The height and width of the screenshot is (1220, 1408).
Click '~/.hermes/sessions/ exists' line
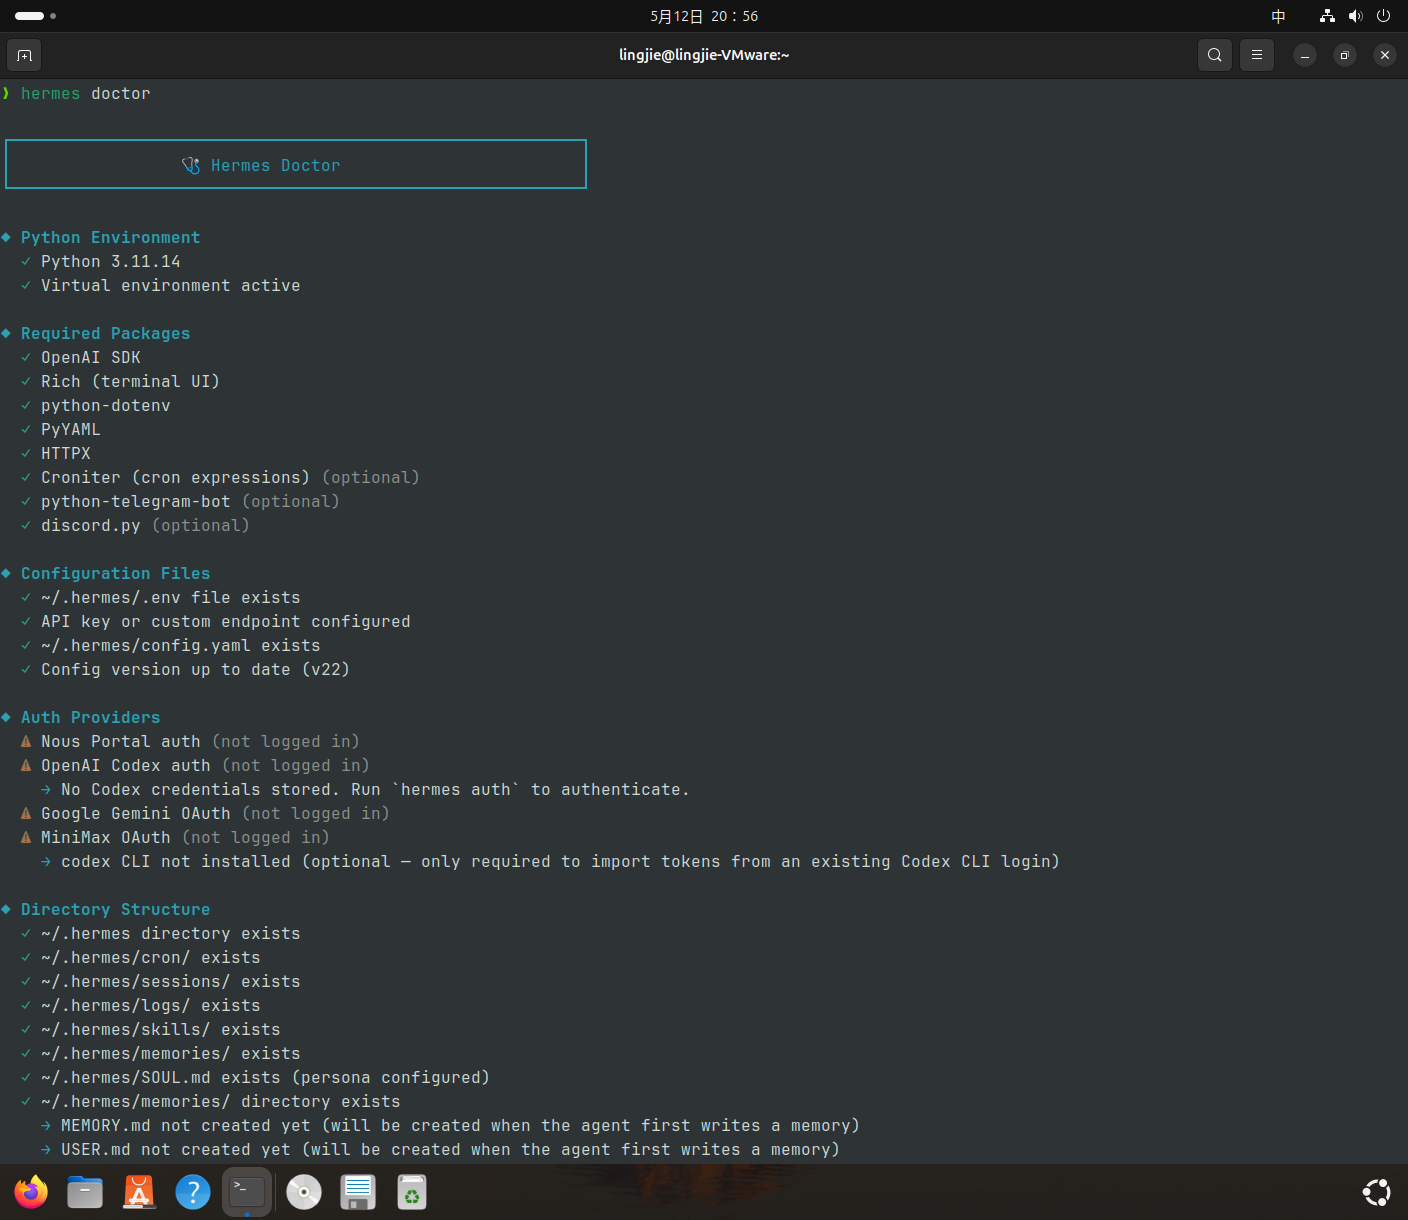170,982
